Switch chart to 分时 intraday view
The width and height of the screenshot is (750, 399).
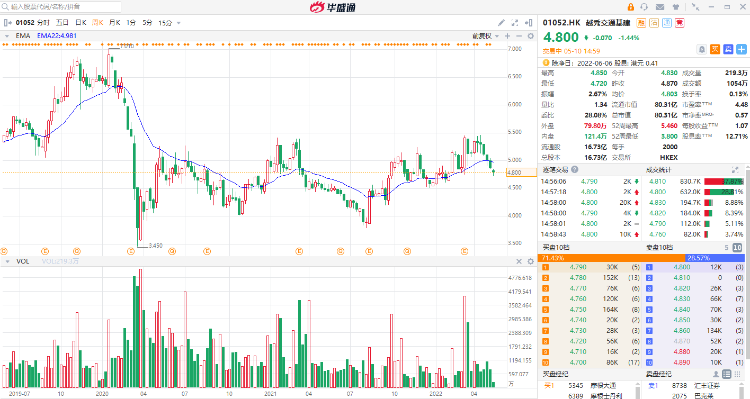pyautogui.click(x=43, y=22)
